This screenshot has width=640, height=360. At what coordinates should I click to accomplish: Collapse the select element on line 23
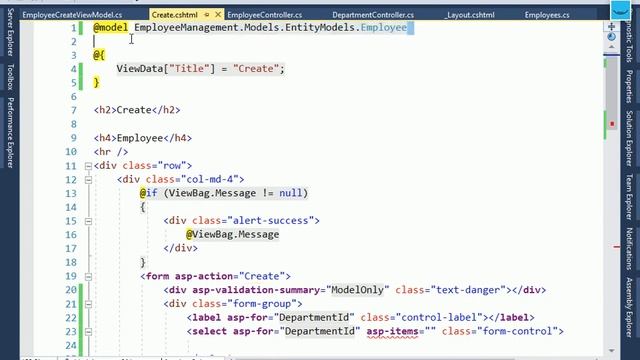(88, 332)
